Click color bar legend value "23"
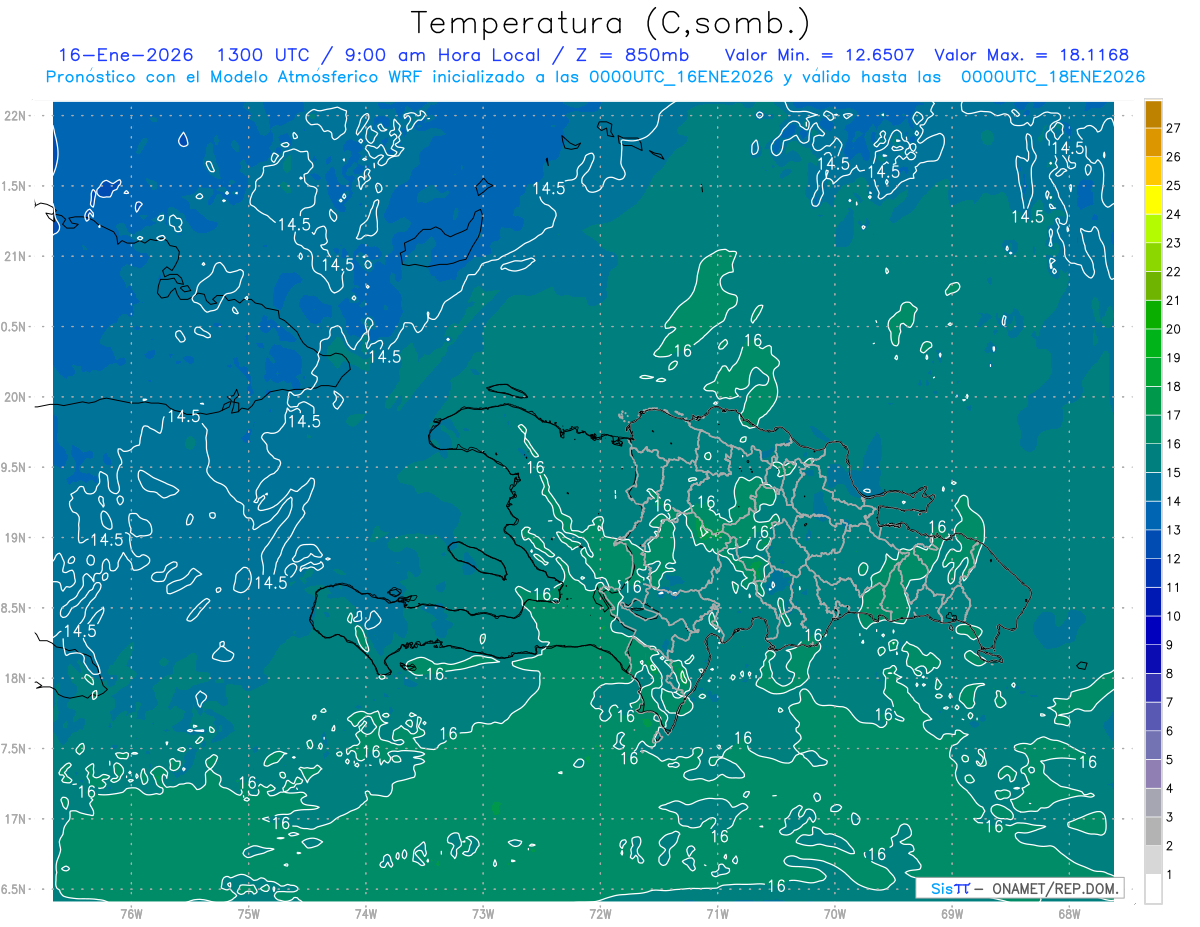 point(1174,243)
